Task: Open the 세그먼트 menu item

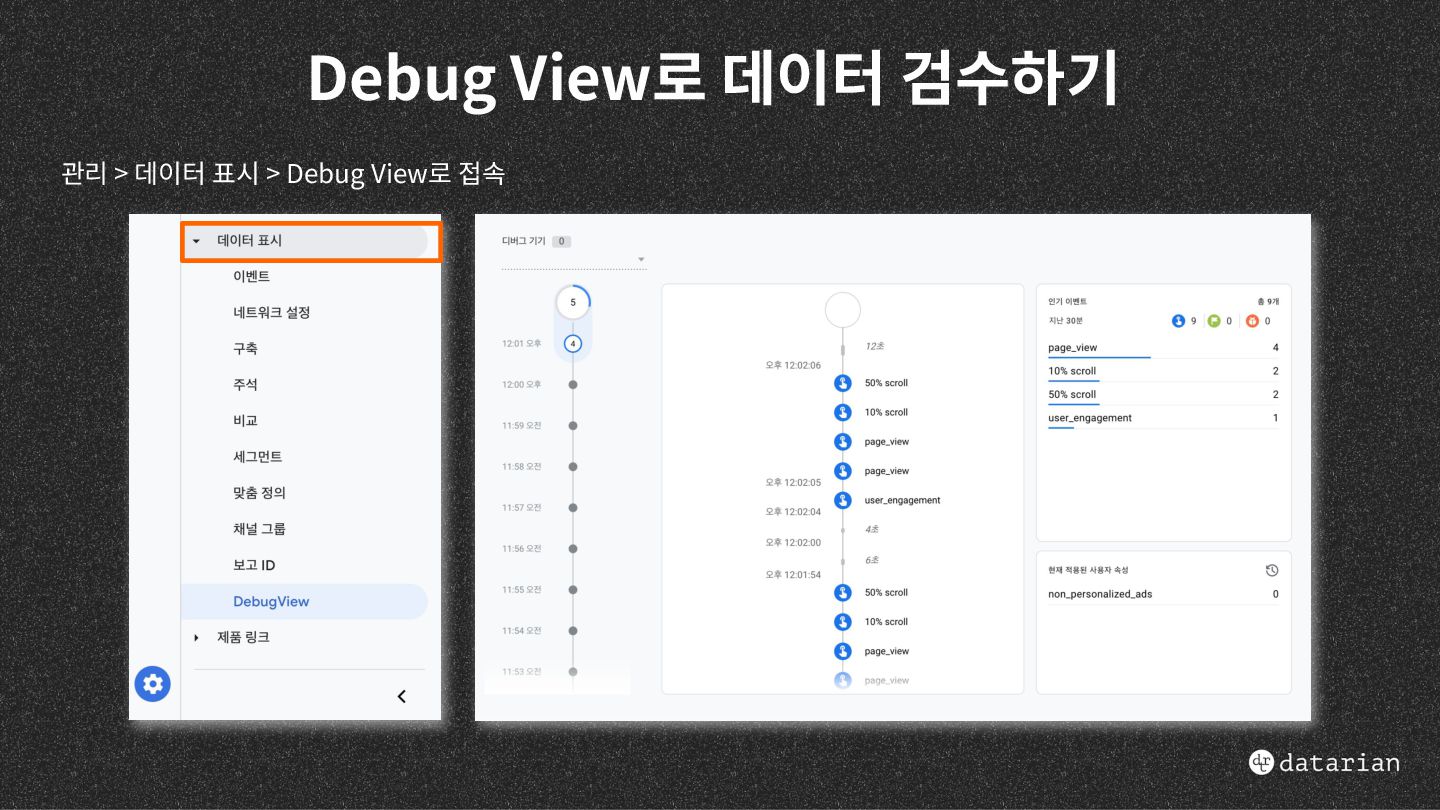Action: click(258, 457)
